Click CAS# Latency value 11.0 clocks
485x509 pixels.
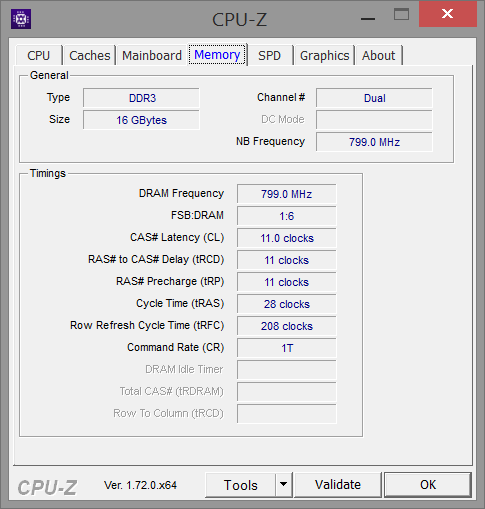287,238
